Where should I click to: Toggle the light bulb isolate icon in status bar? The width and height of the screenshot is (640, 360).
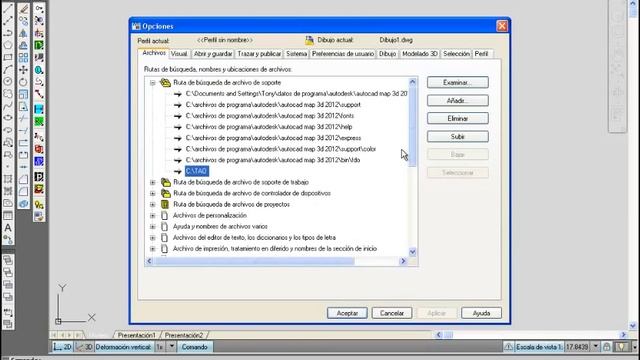(621, 347)
